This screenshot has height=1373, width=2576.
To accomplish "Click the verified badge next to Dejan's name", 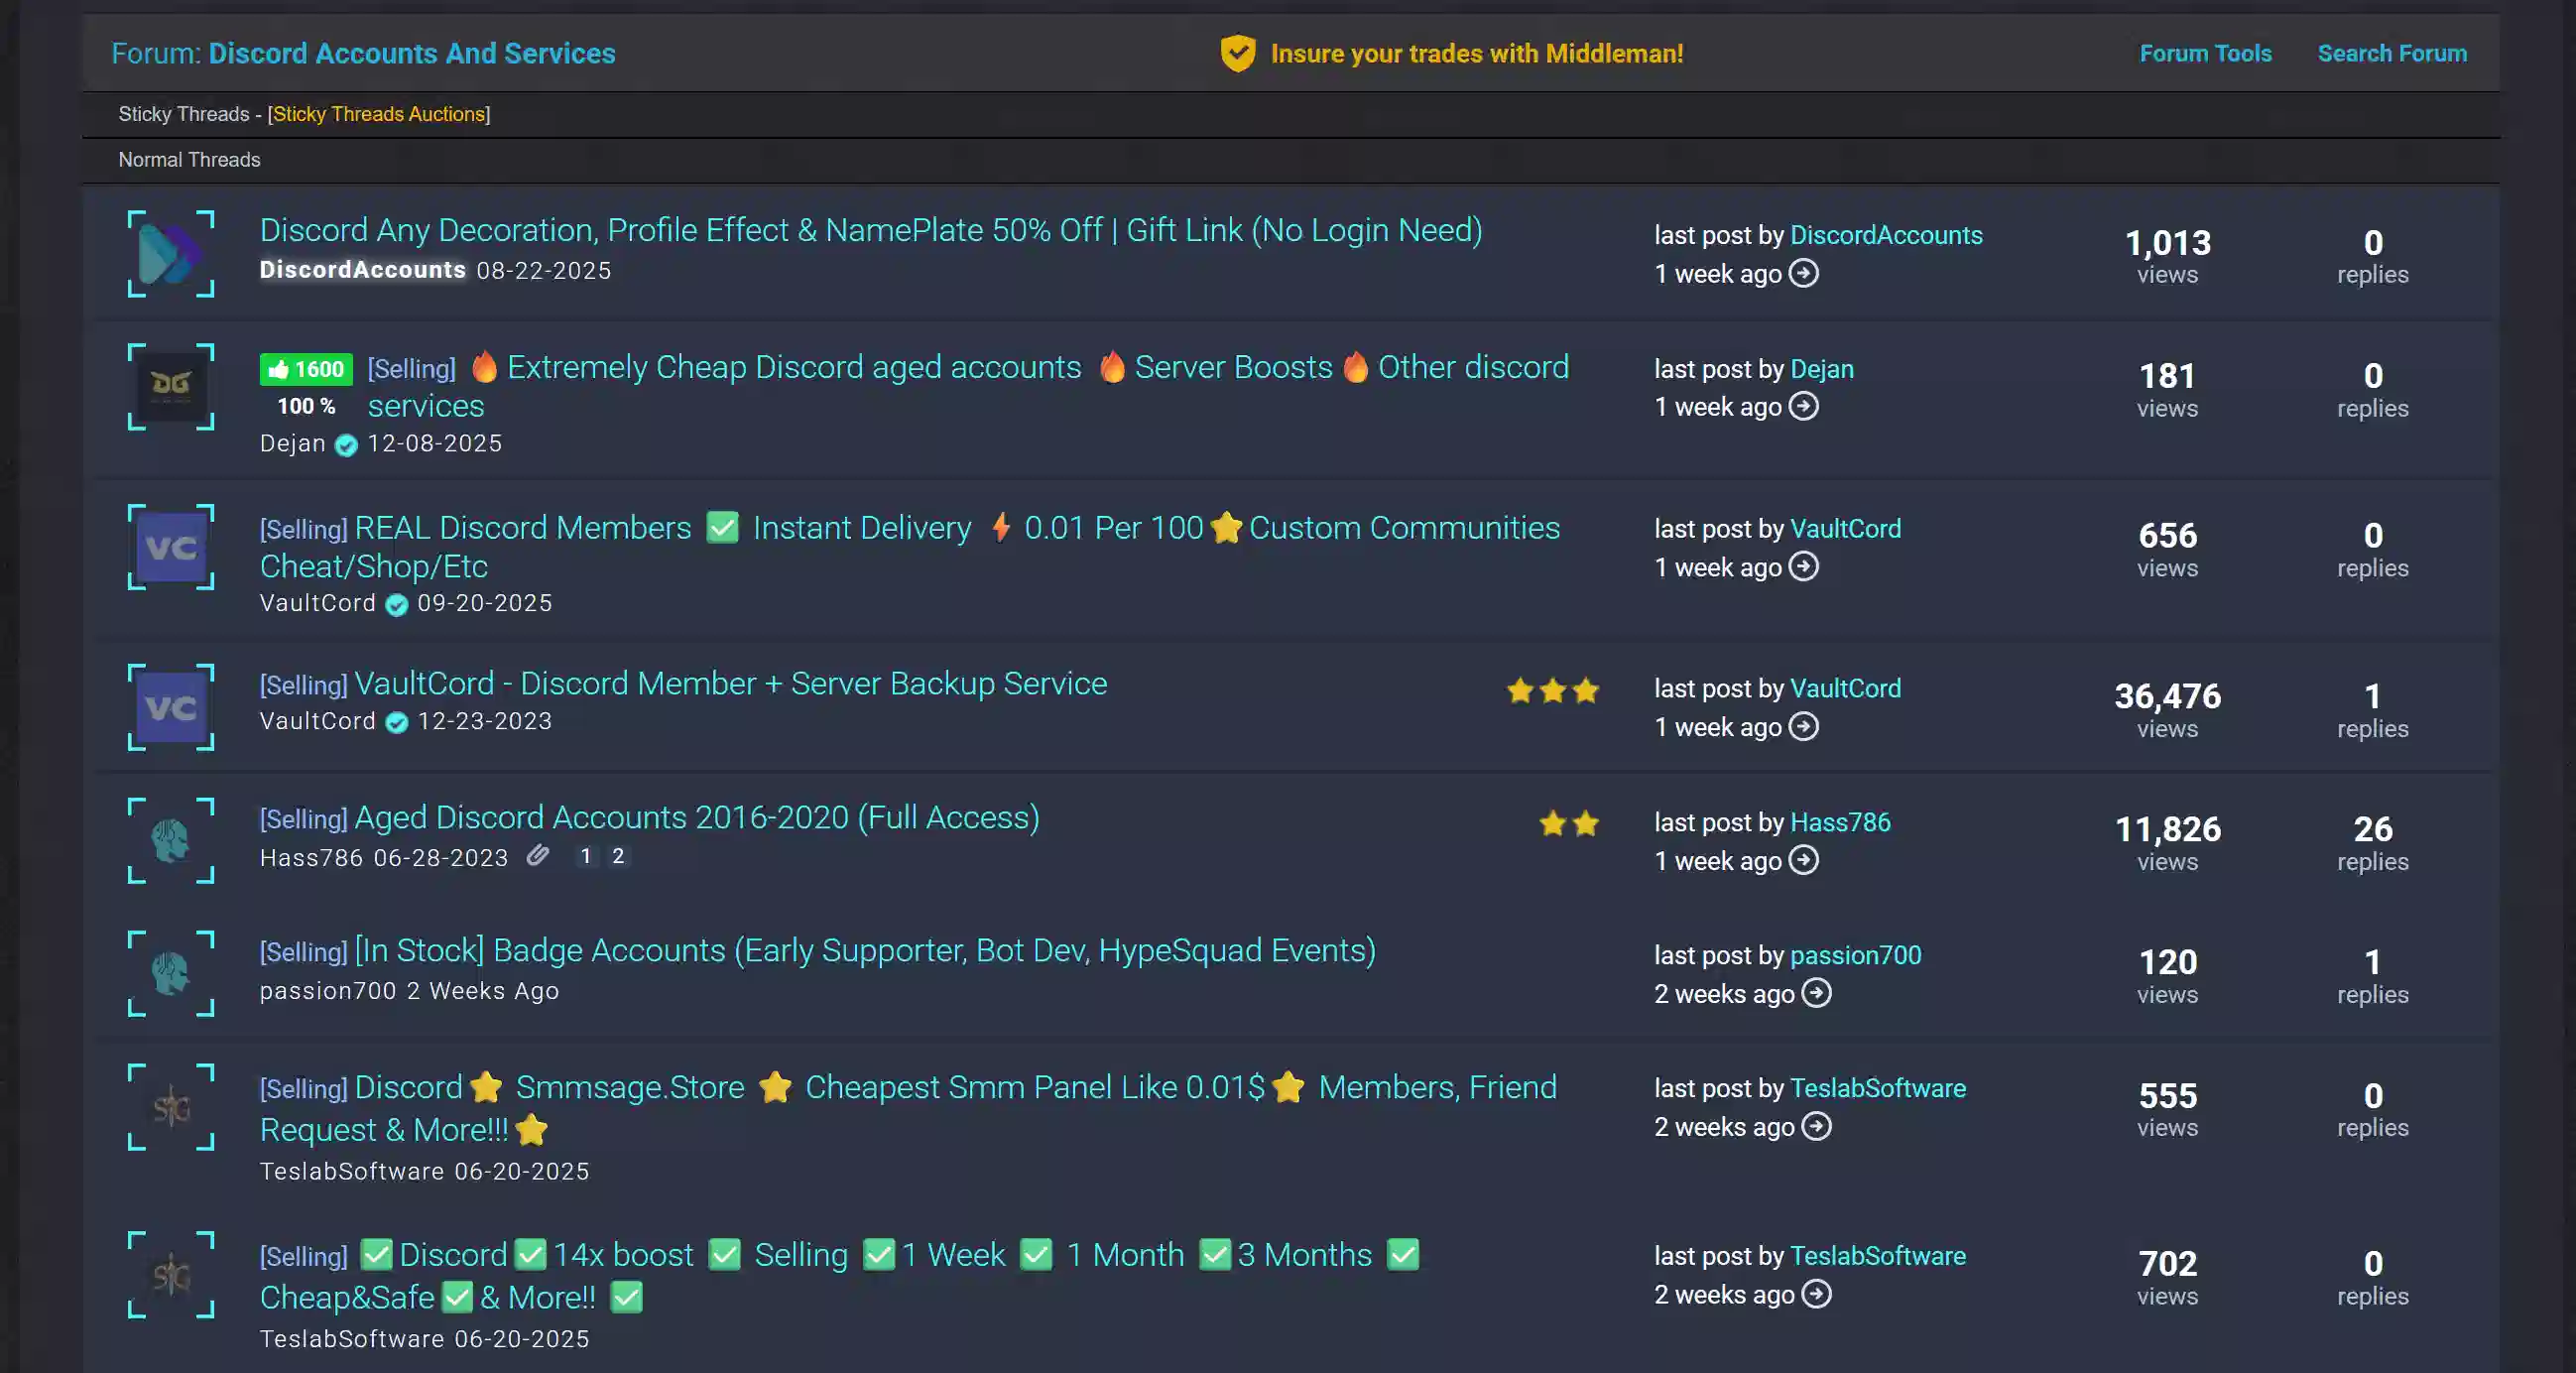I will [345, 446].
